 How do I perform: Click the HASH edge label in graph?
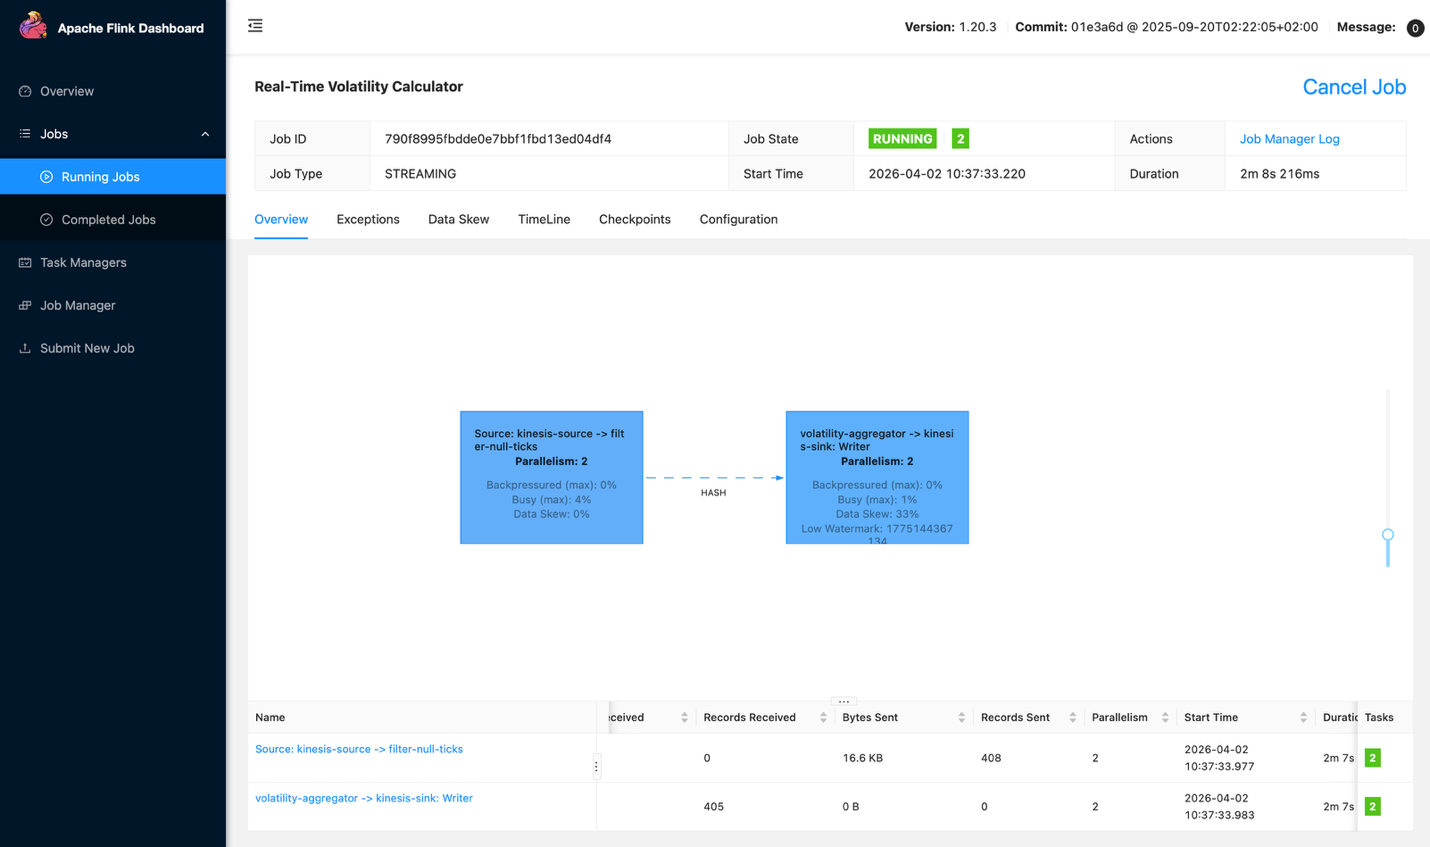pos(713,493)
